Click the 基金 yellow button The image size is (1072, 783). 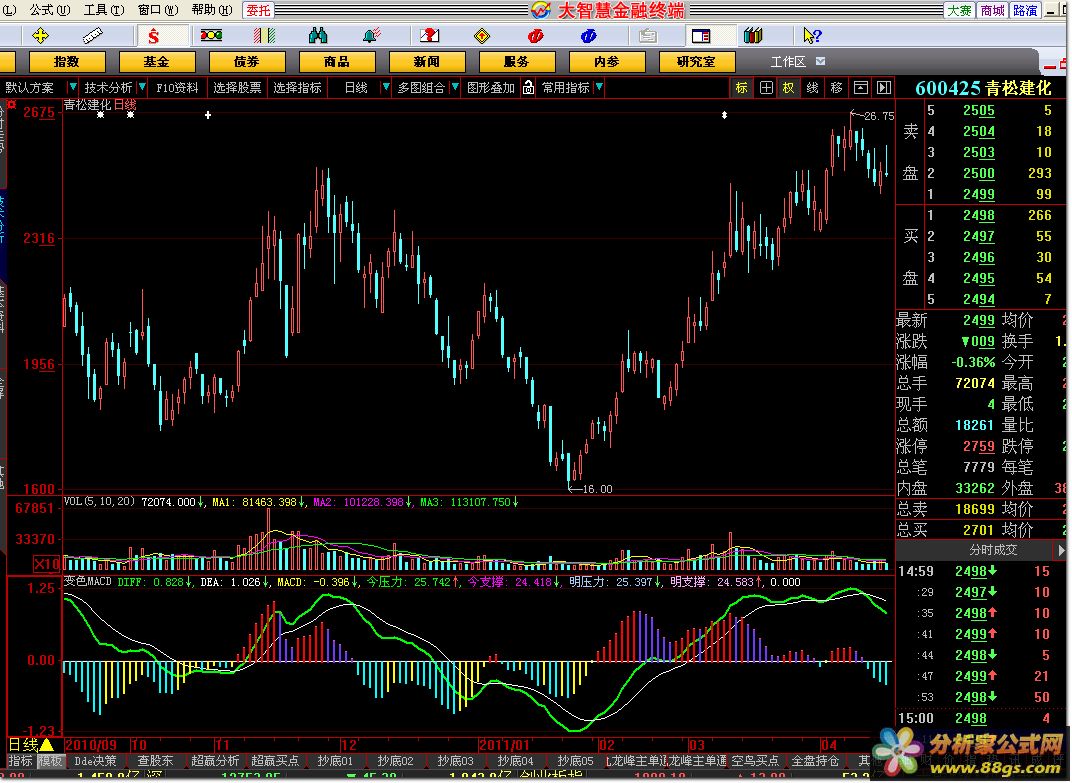click(x=157, y=62)
